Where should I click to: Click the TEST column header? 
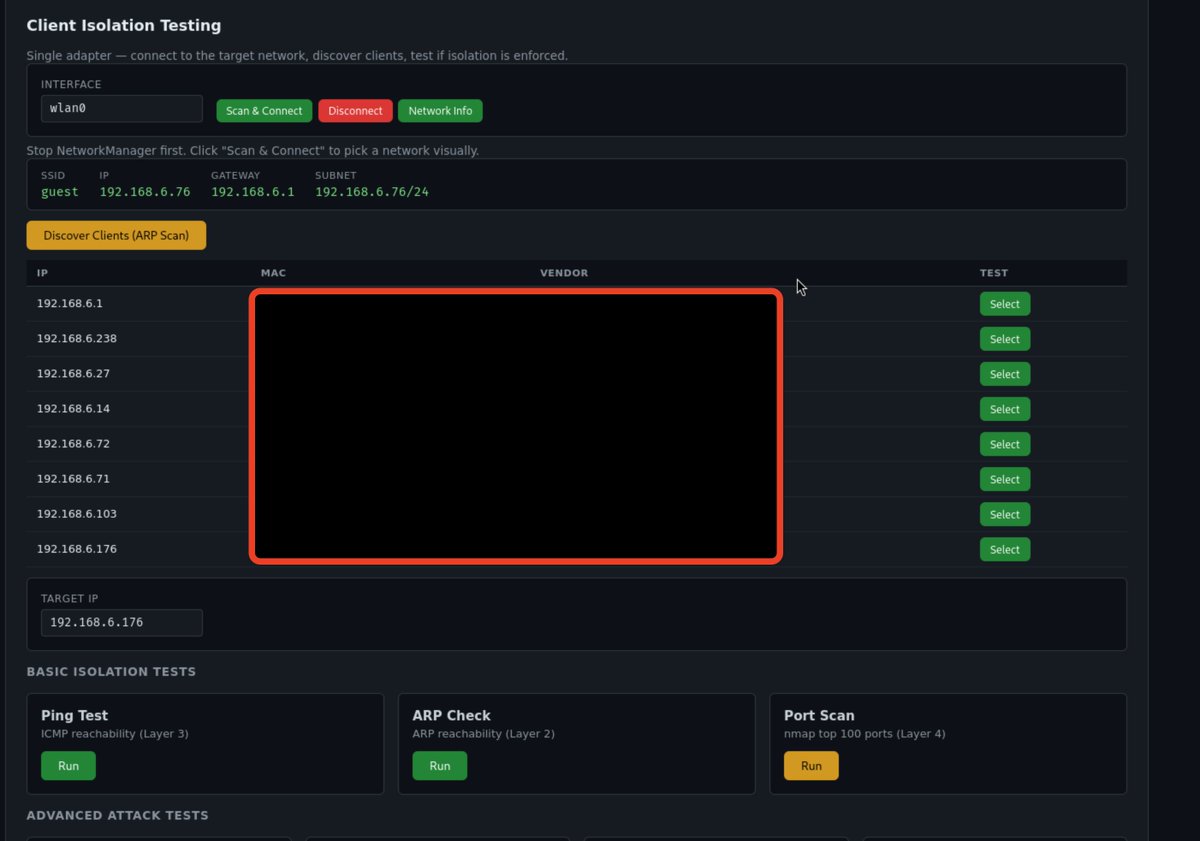(994, 273)
